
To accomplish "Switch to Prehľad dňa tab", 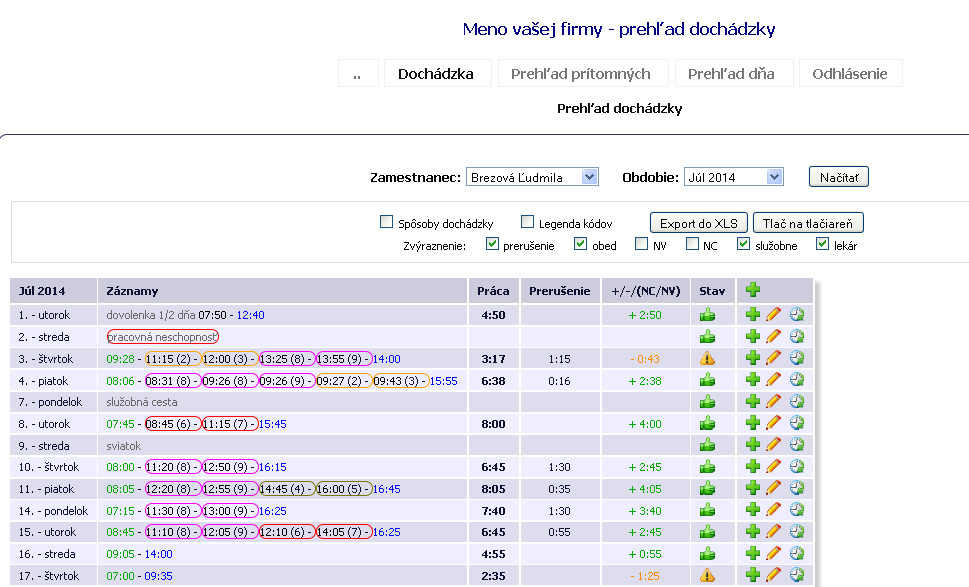I will click(x=734, y=74).
